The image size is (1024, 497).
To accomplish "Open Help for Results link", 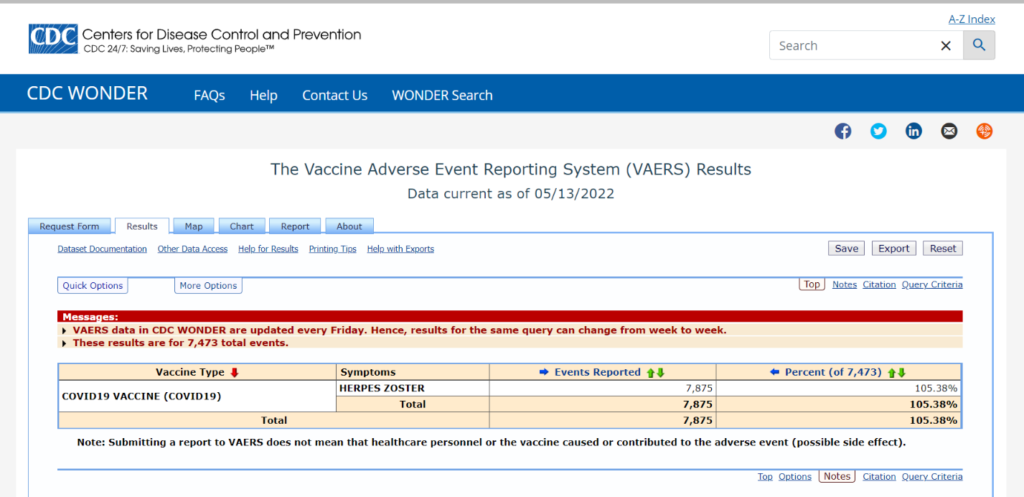I will coord(268,249).
